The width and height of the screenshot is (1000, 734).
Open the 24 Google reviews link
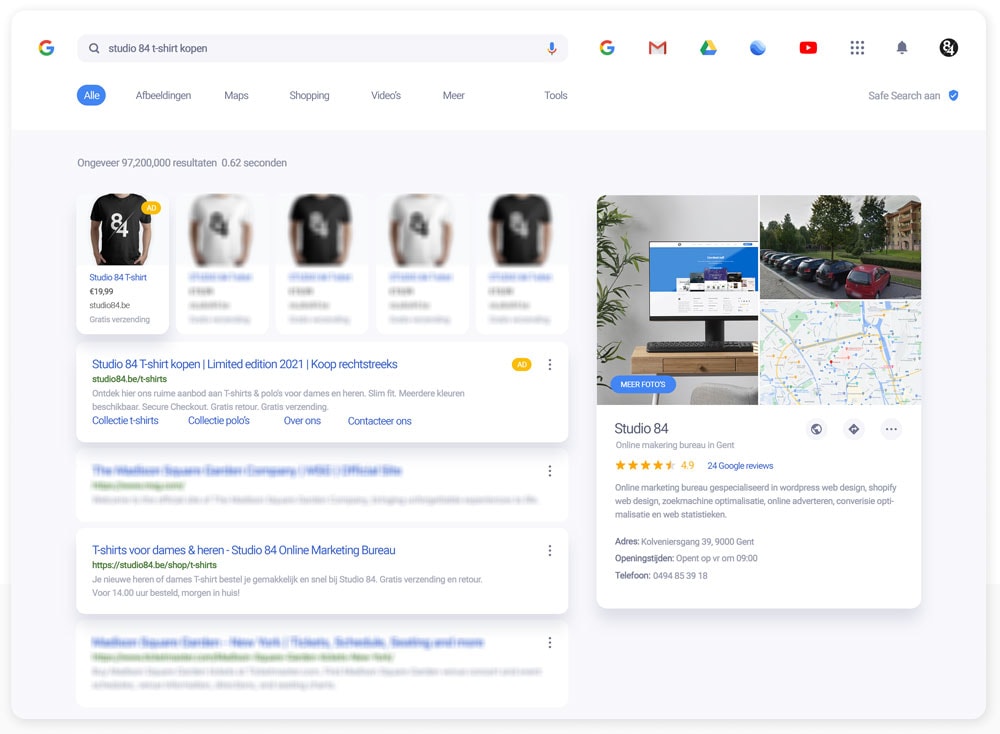click(x=740, y=466)
